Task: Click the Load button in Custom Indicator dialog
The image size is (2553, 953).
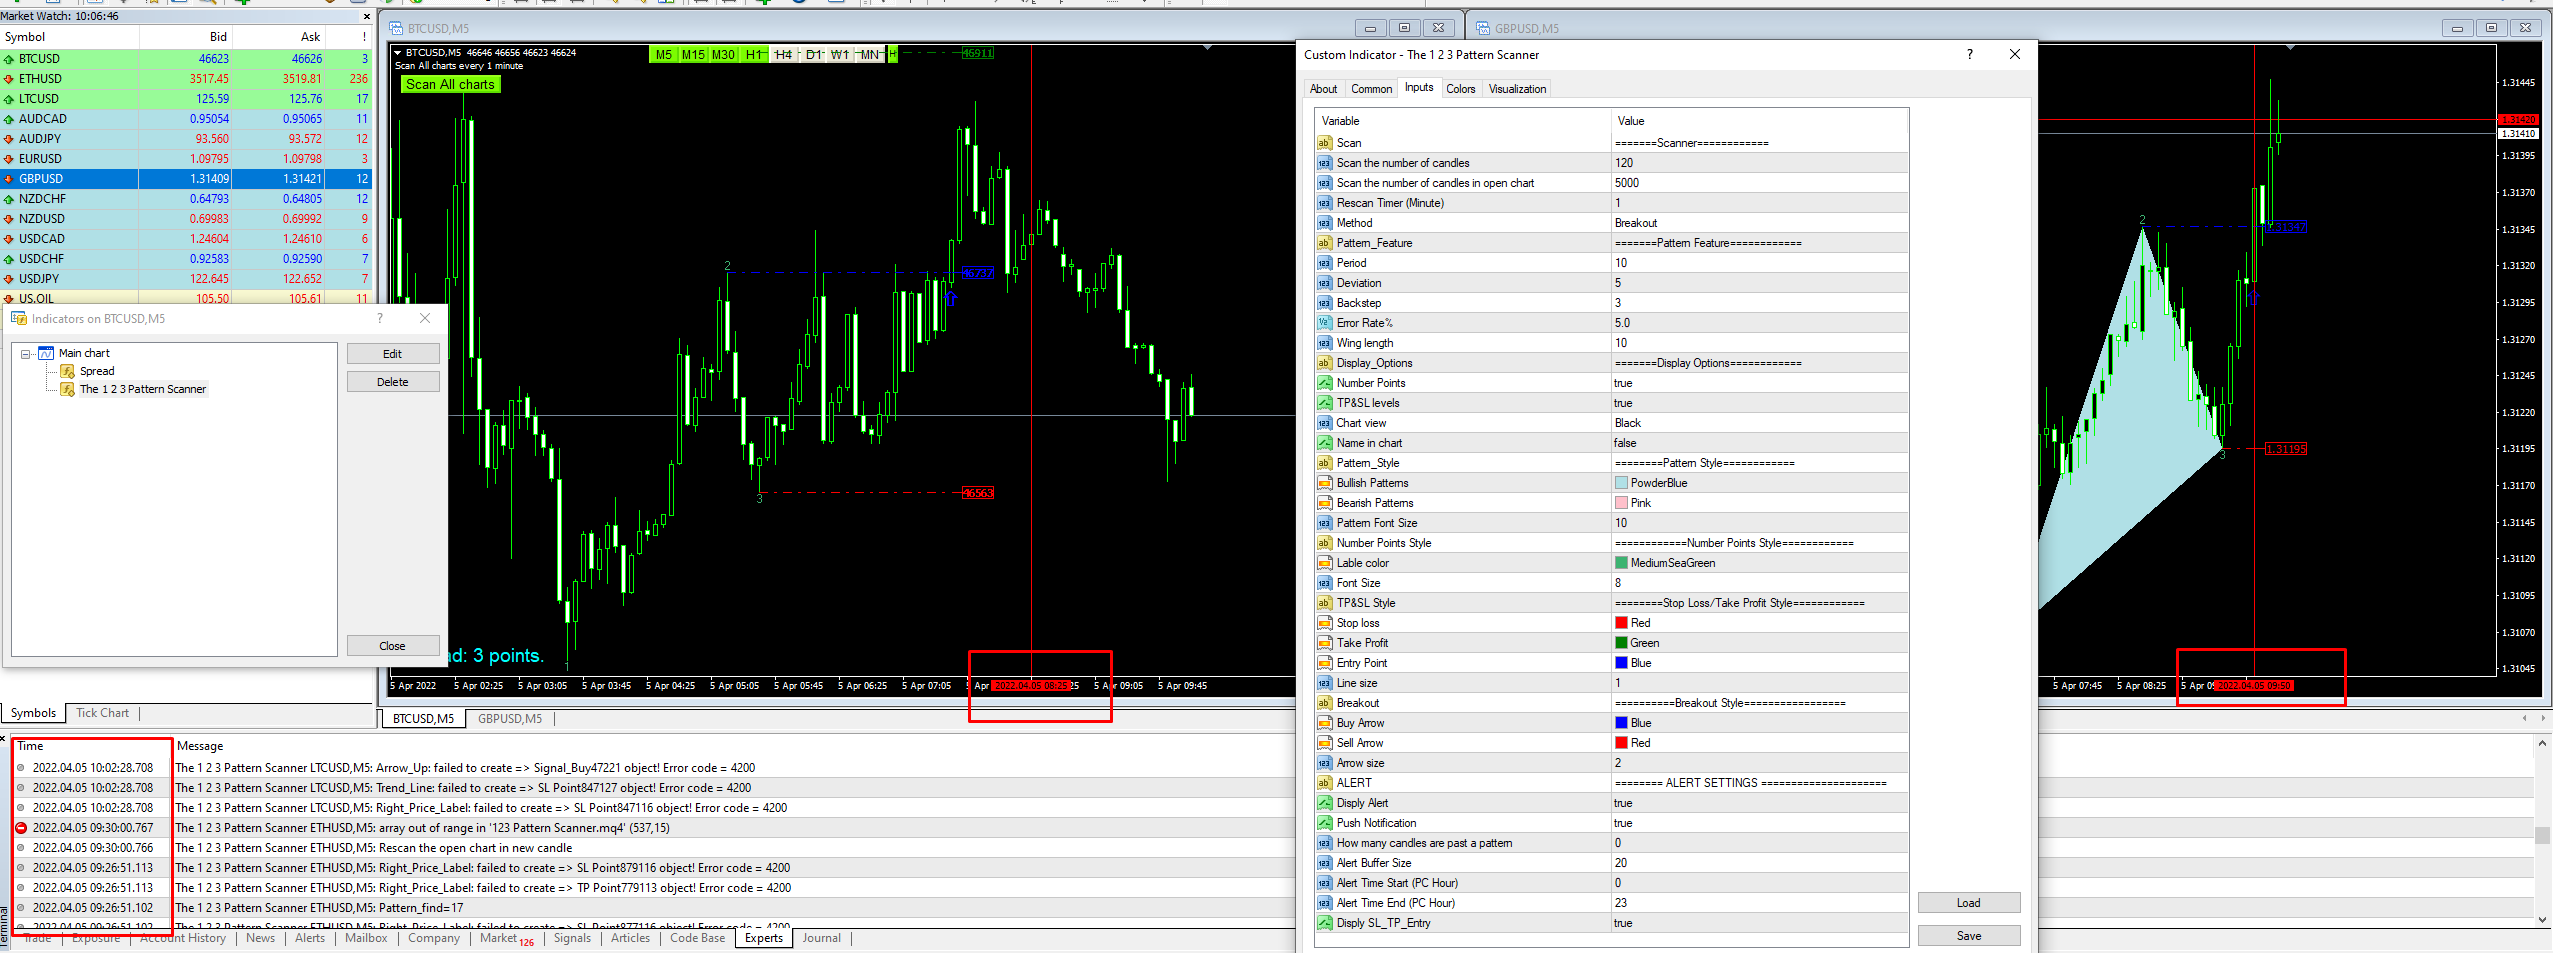Action: coord(1969,903)
